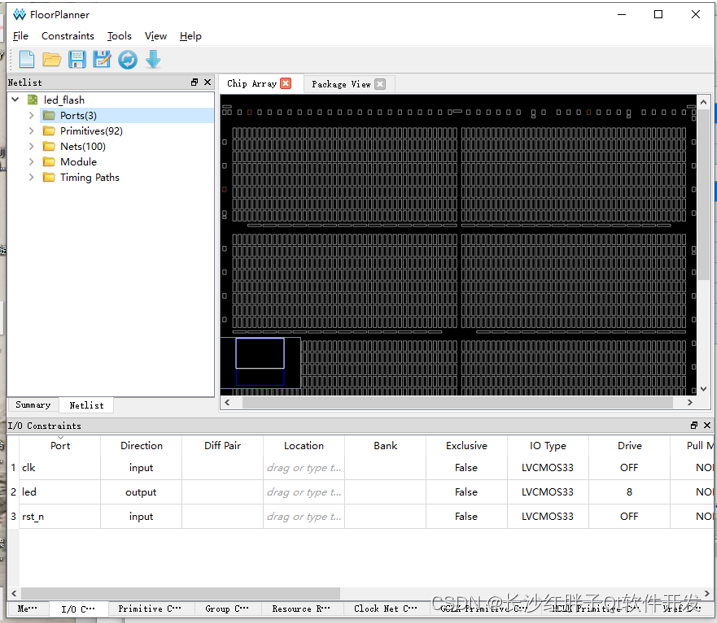
Task: Close the Netlist panel
Action: click(207, 82)
